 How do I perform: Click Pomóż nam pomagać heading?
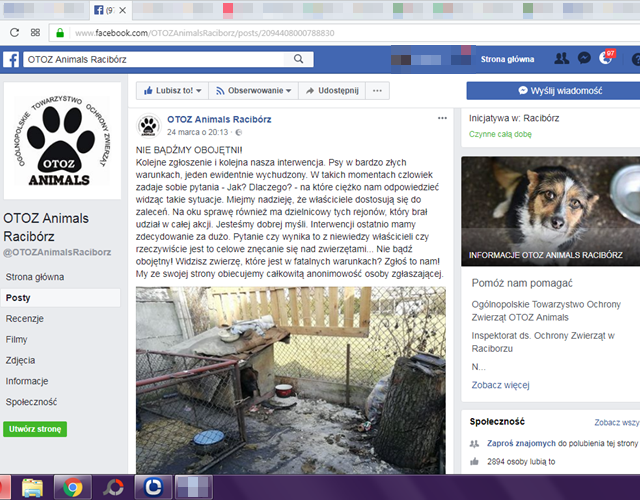click(x=522, y=283)
